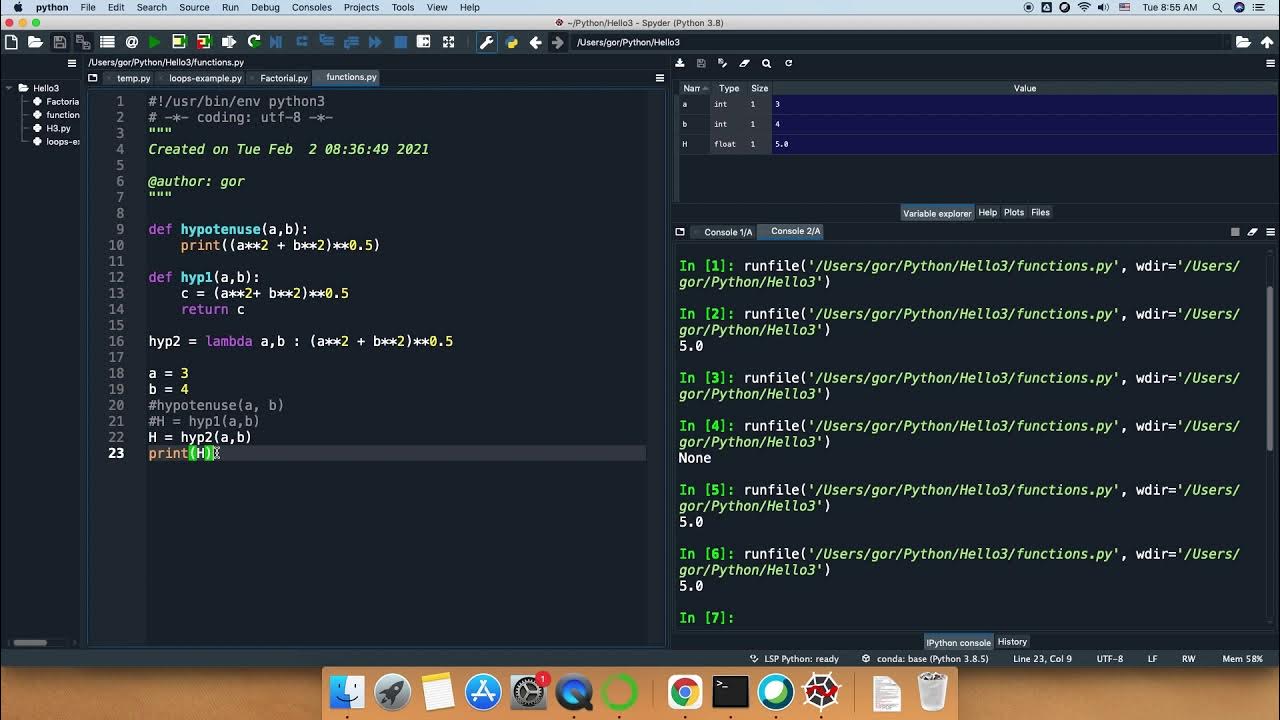
Task: Show the Files pane
Action: pyautogui.click(x=1040, y=212)
